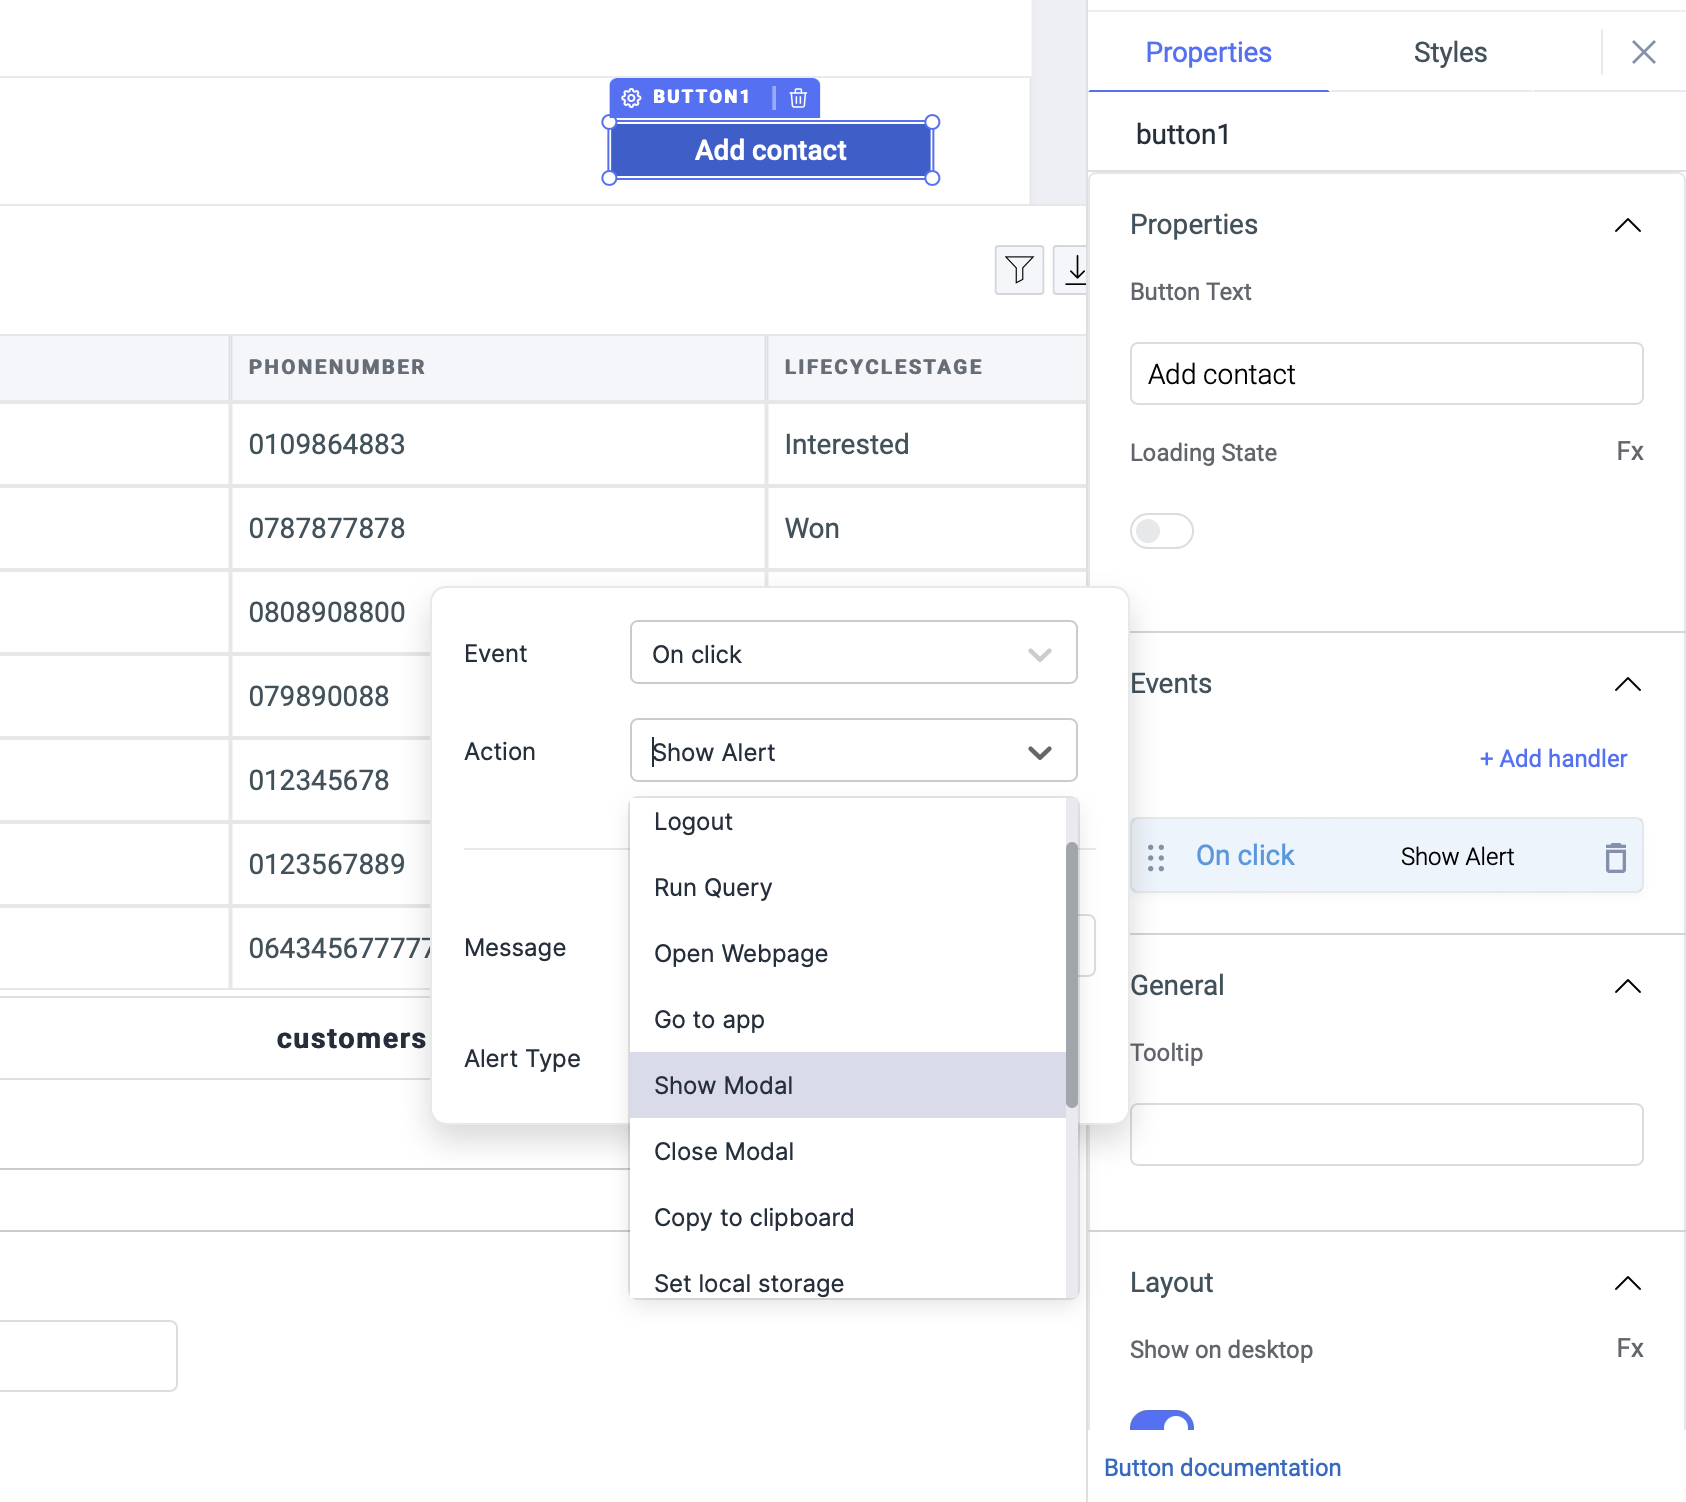Grab the drag handle on the On click handler
This screenshot has width=1686, height=1502.
point(1156,857)
